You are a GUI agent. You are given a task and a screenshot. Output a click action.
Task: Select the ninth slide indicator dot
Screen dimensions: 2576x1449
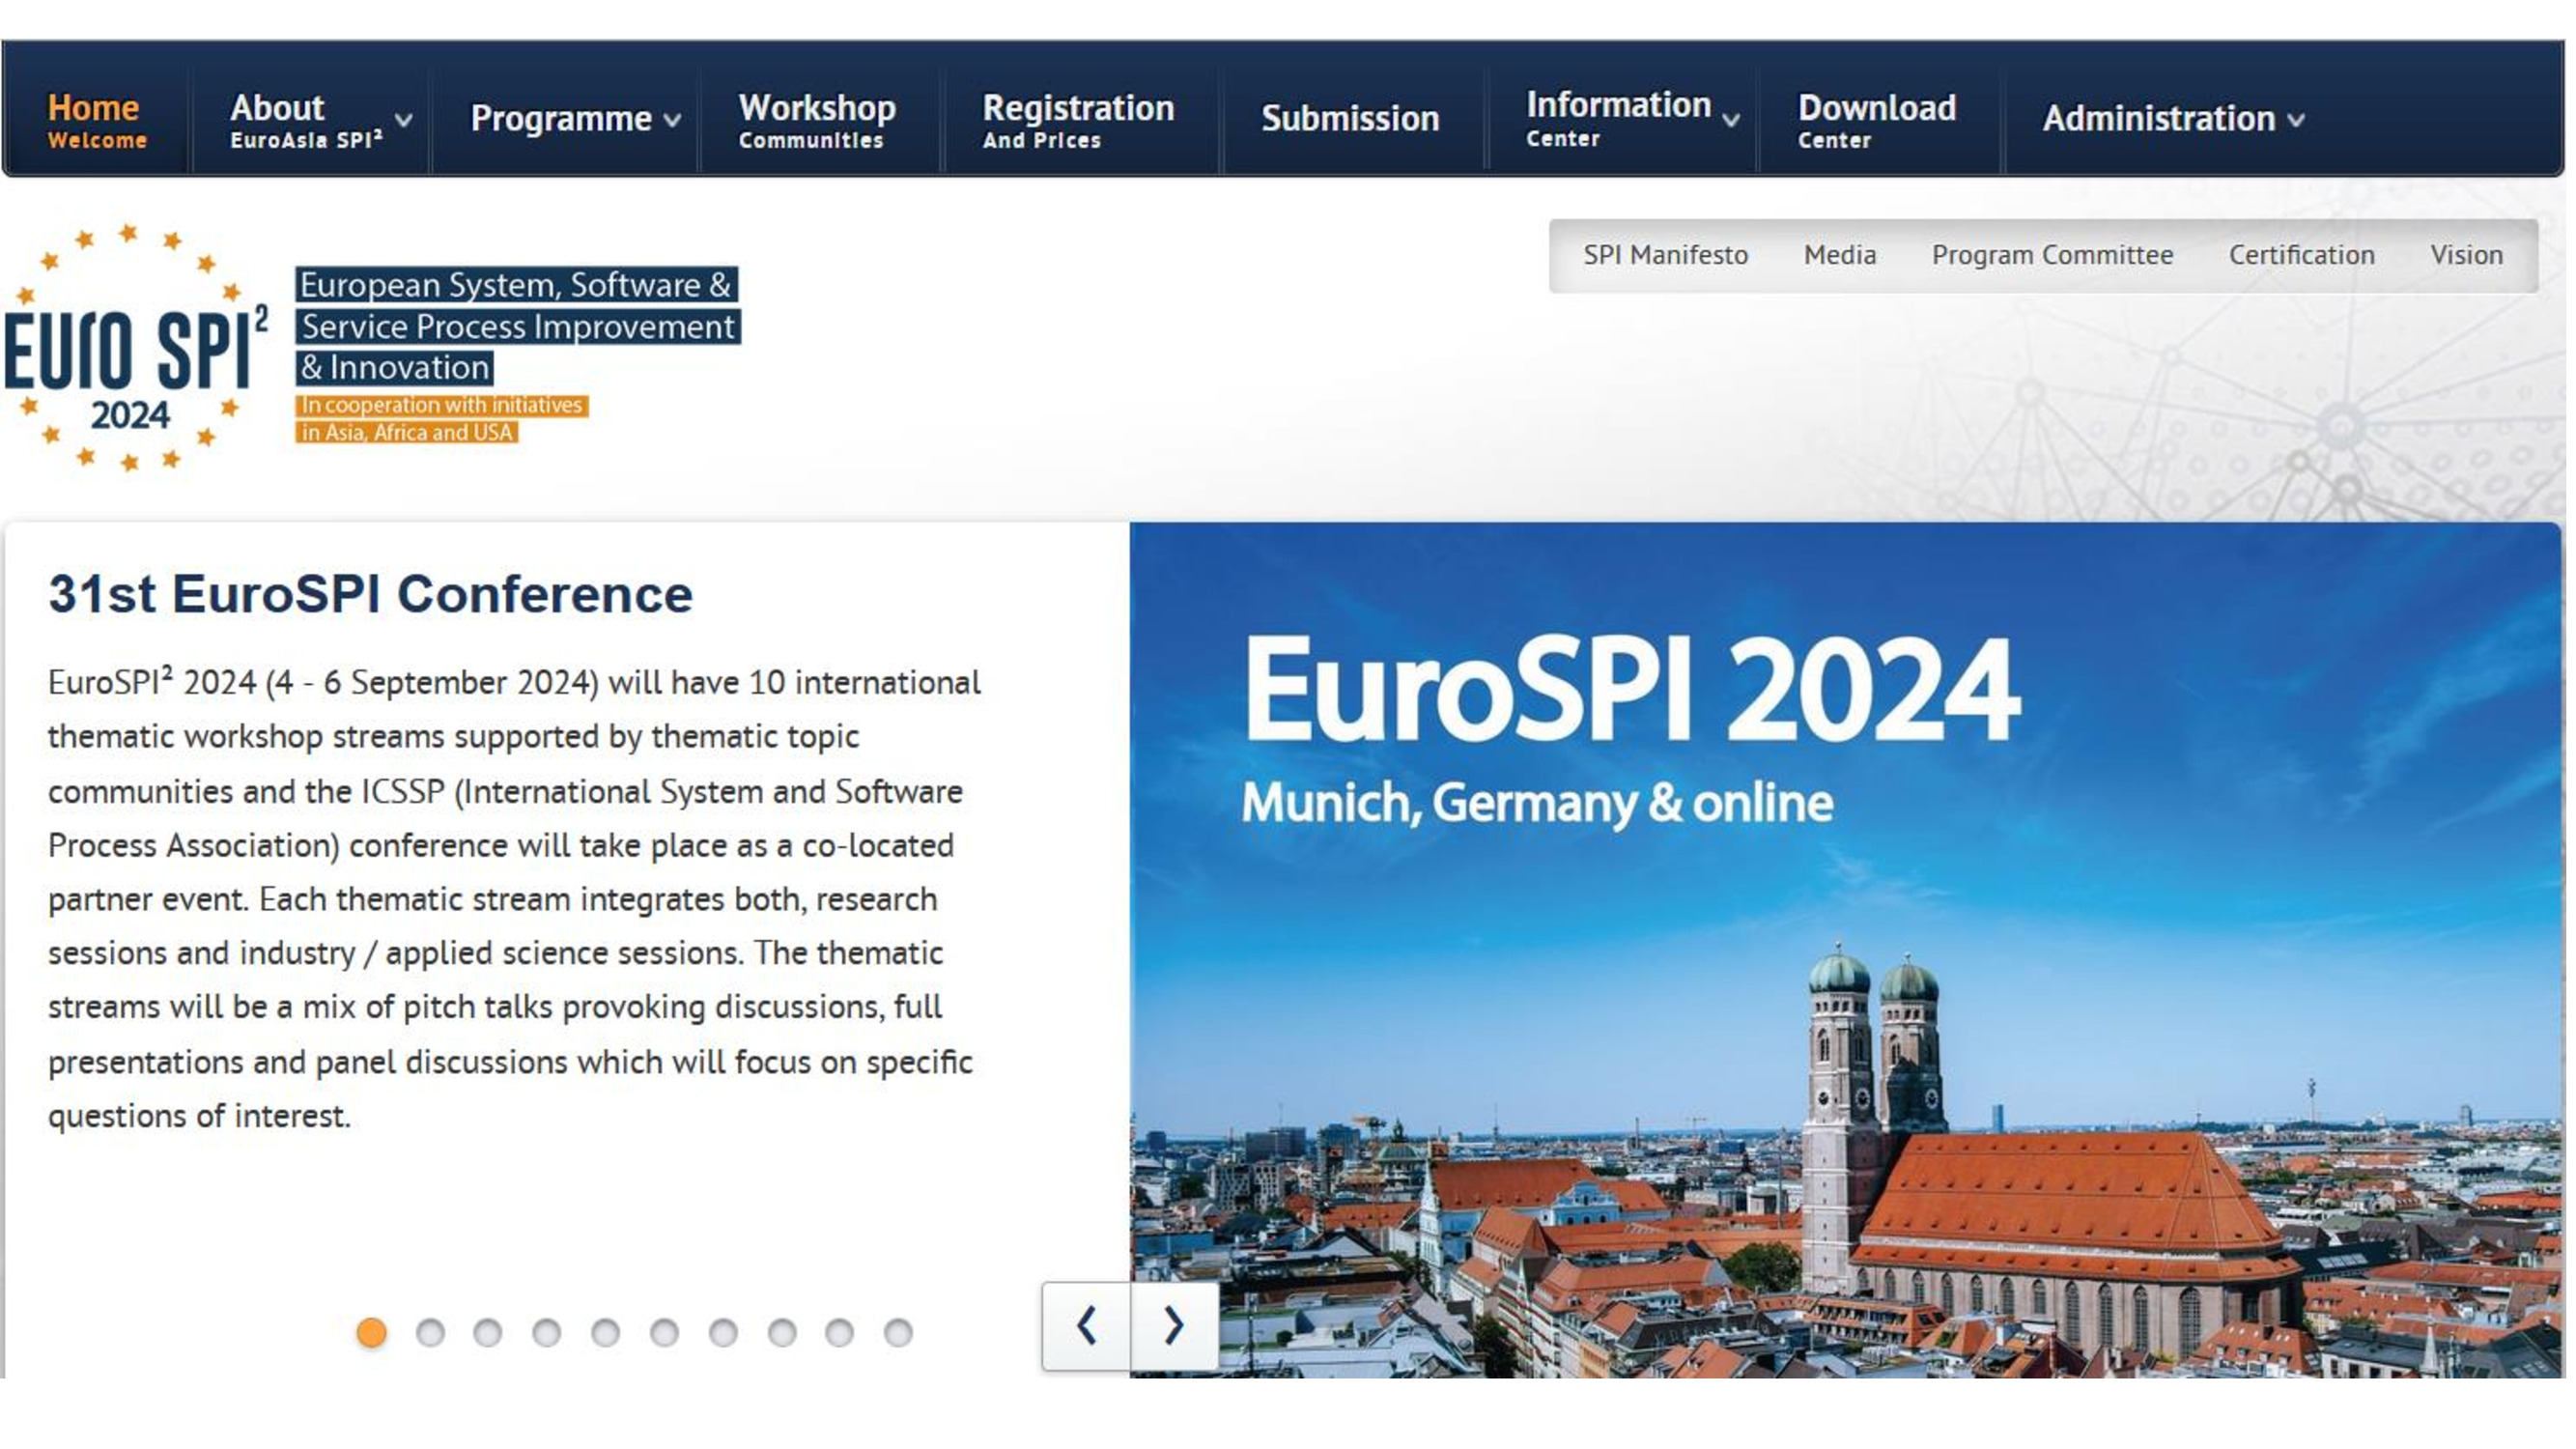840,1332
